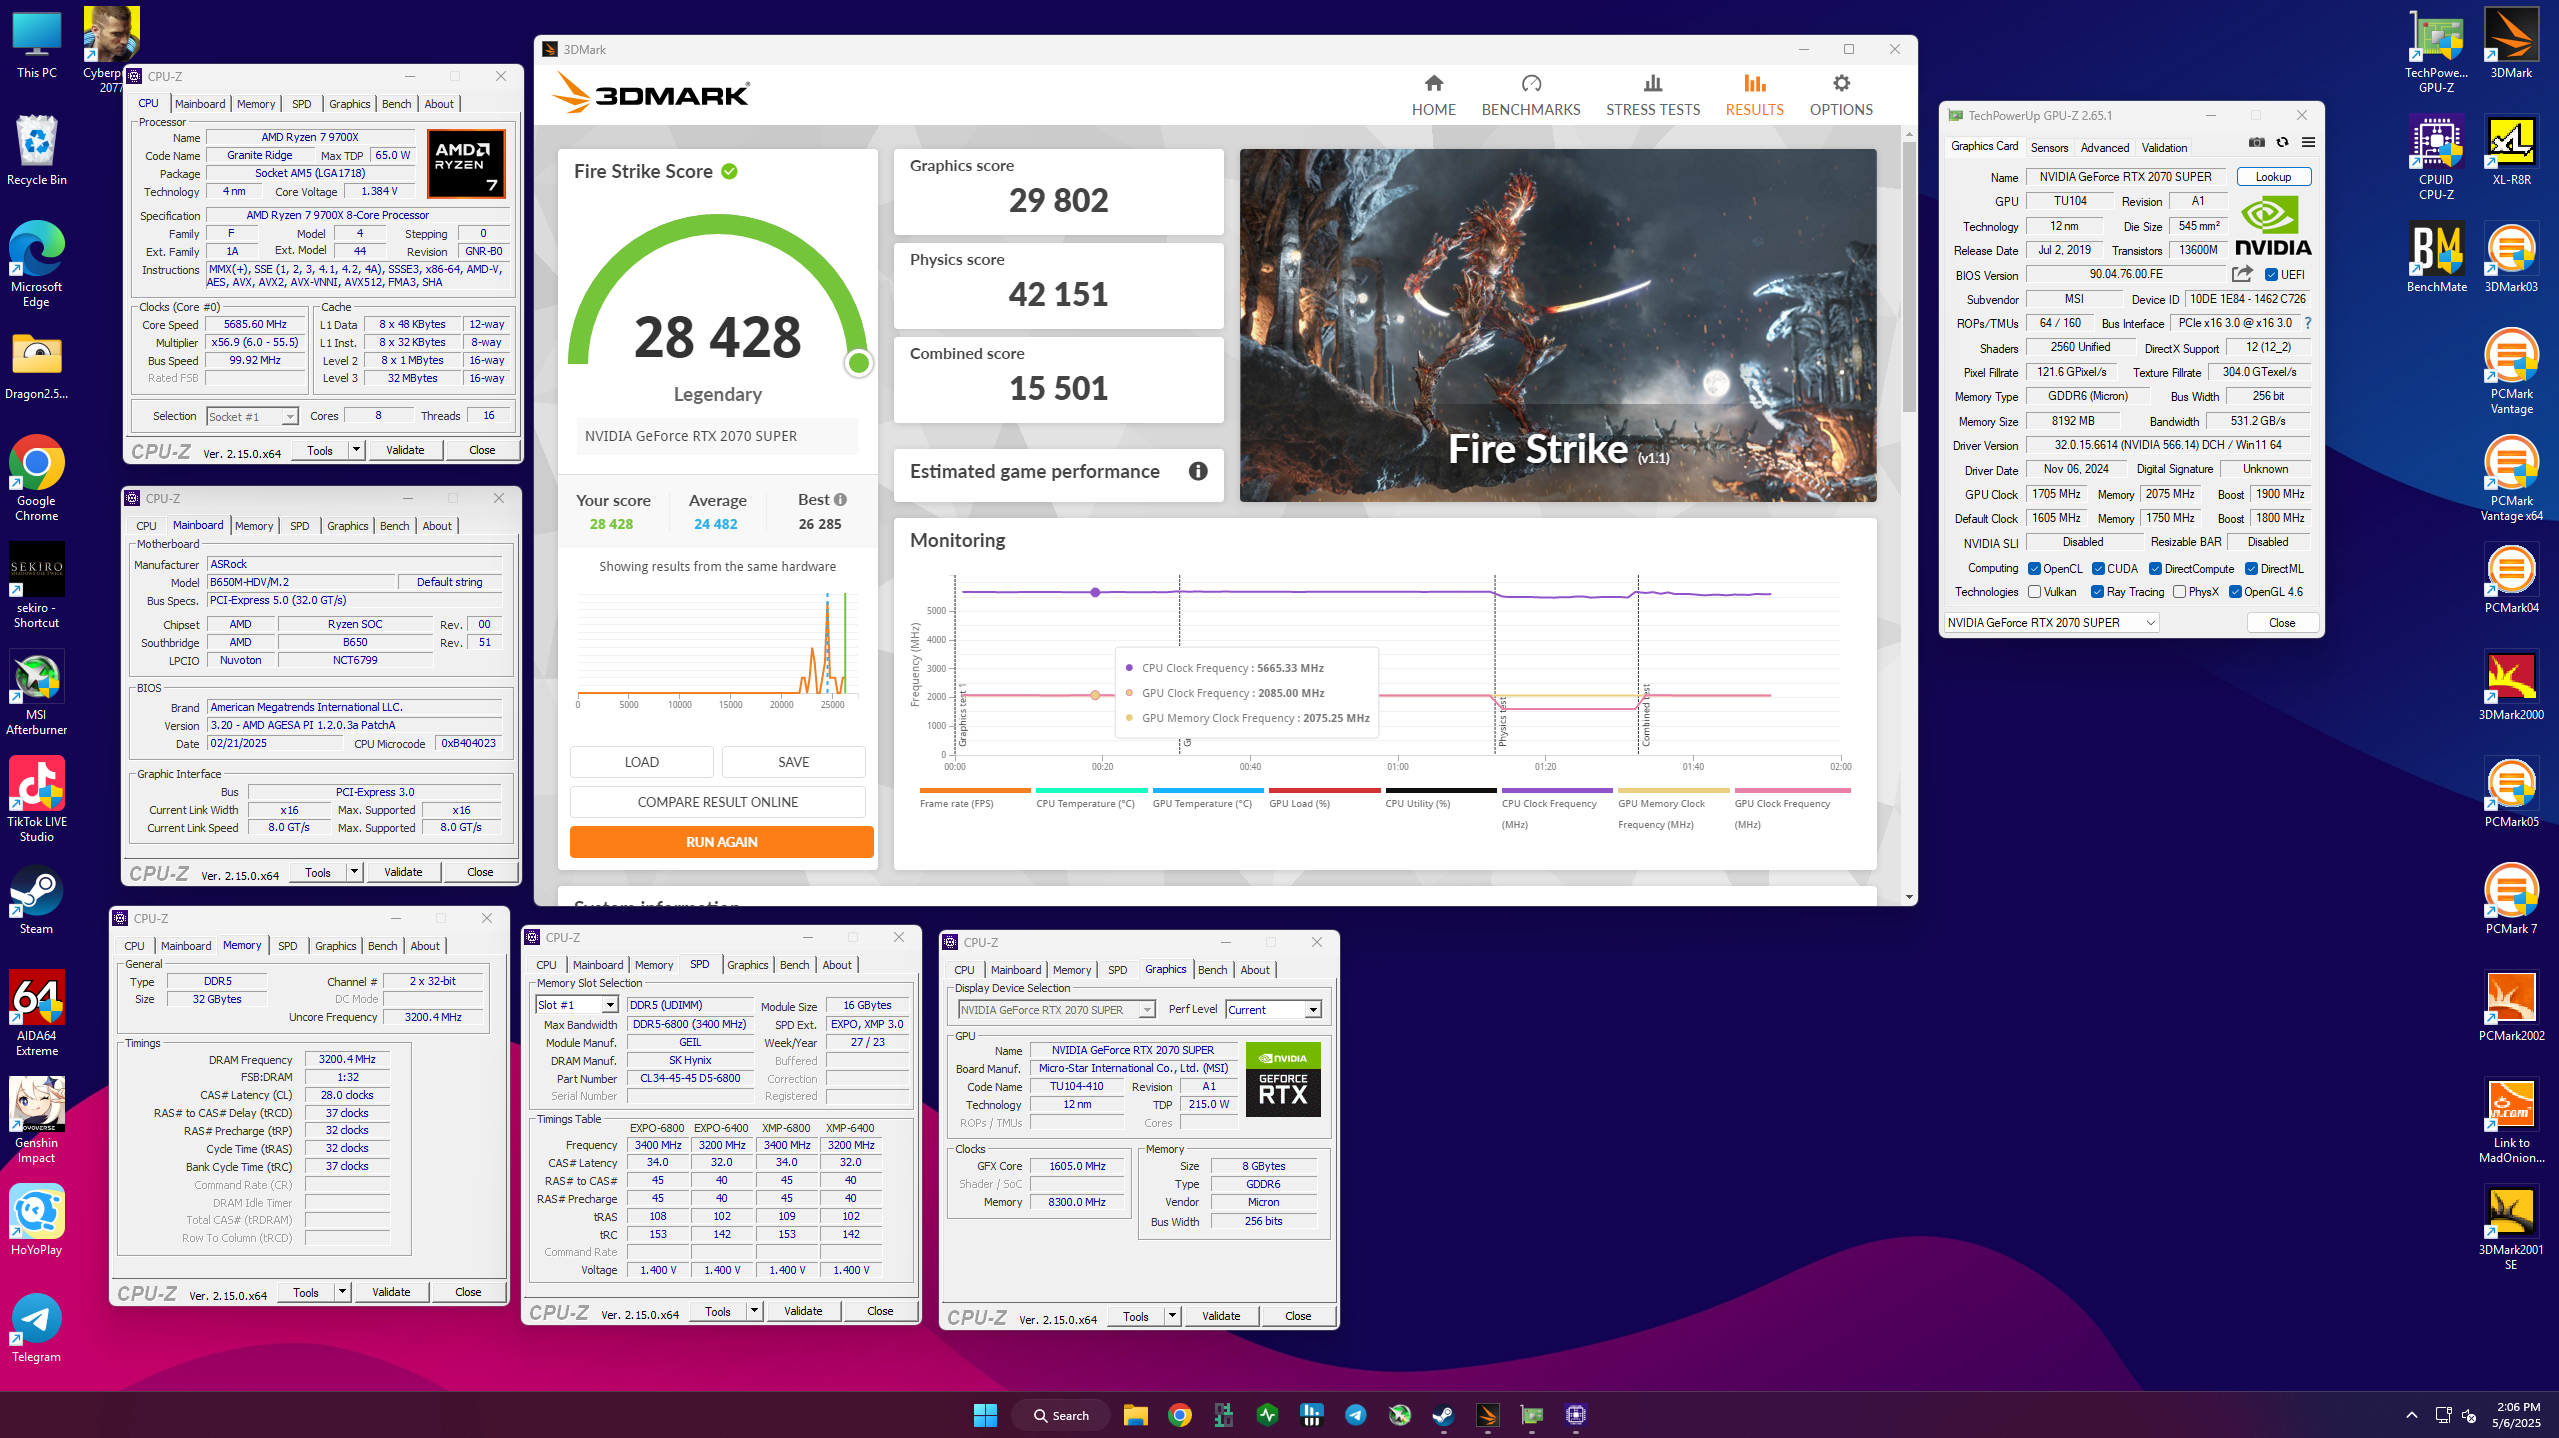Click the Frame rate orange legend swatch

974,791
